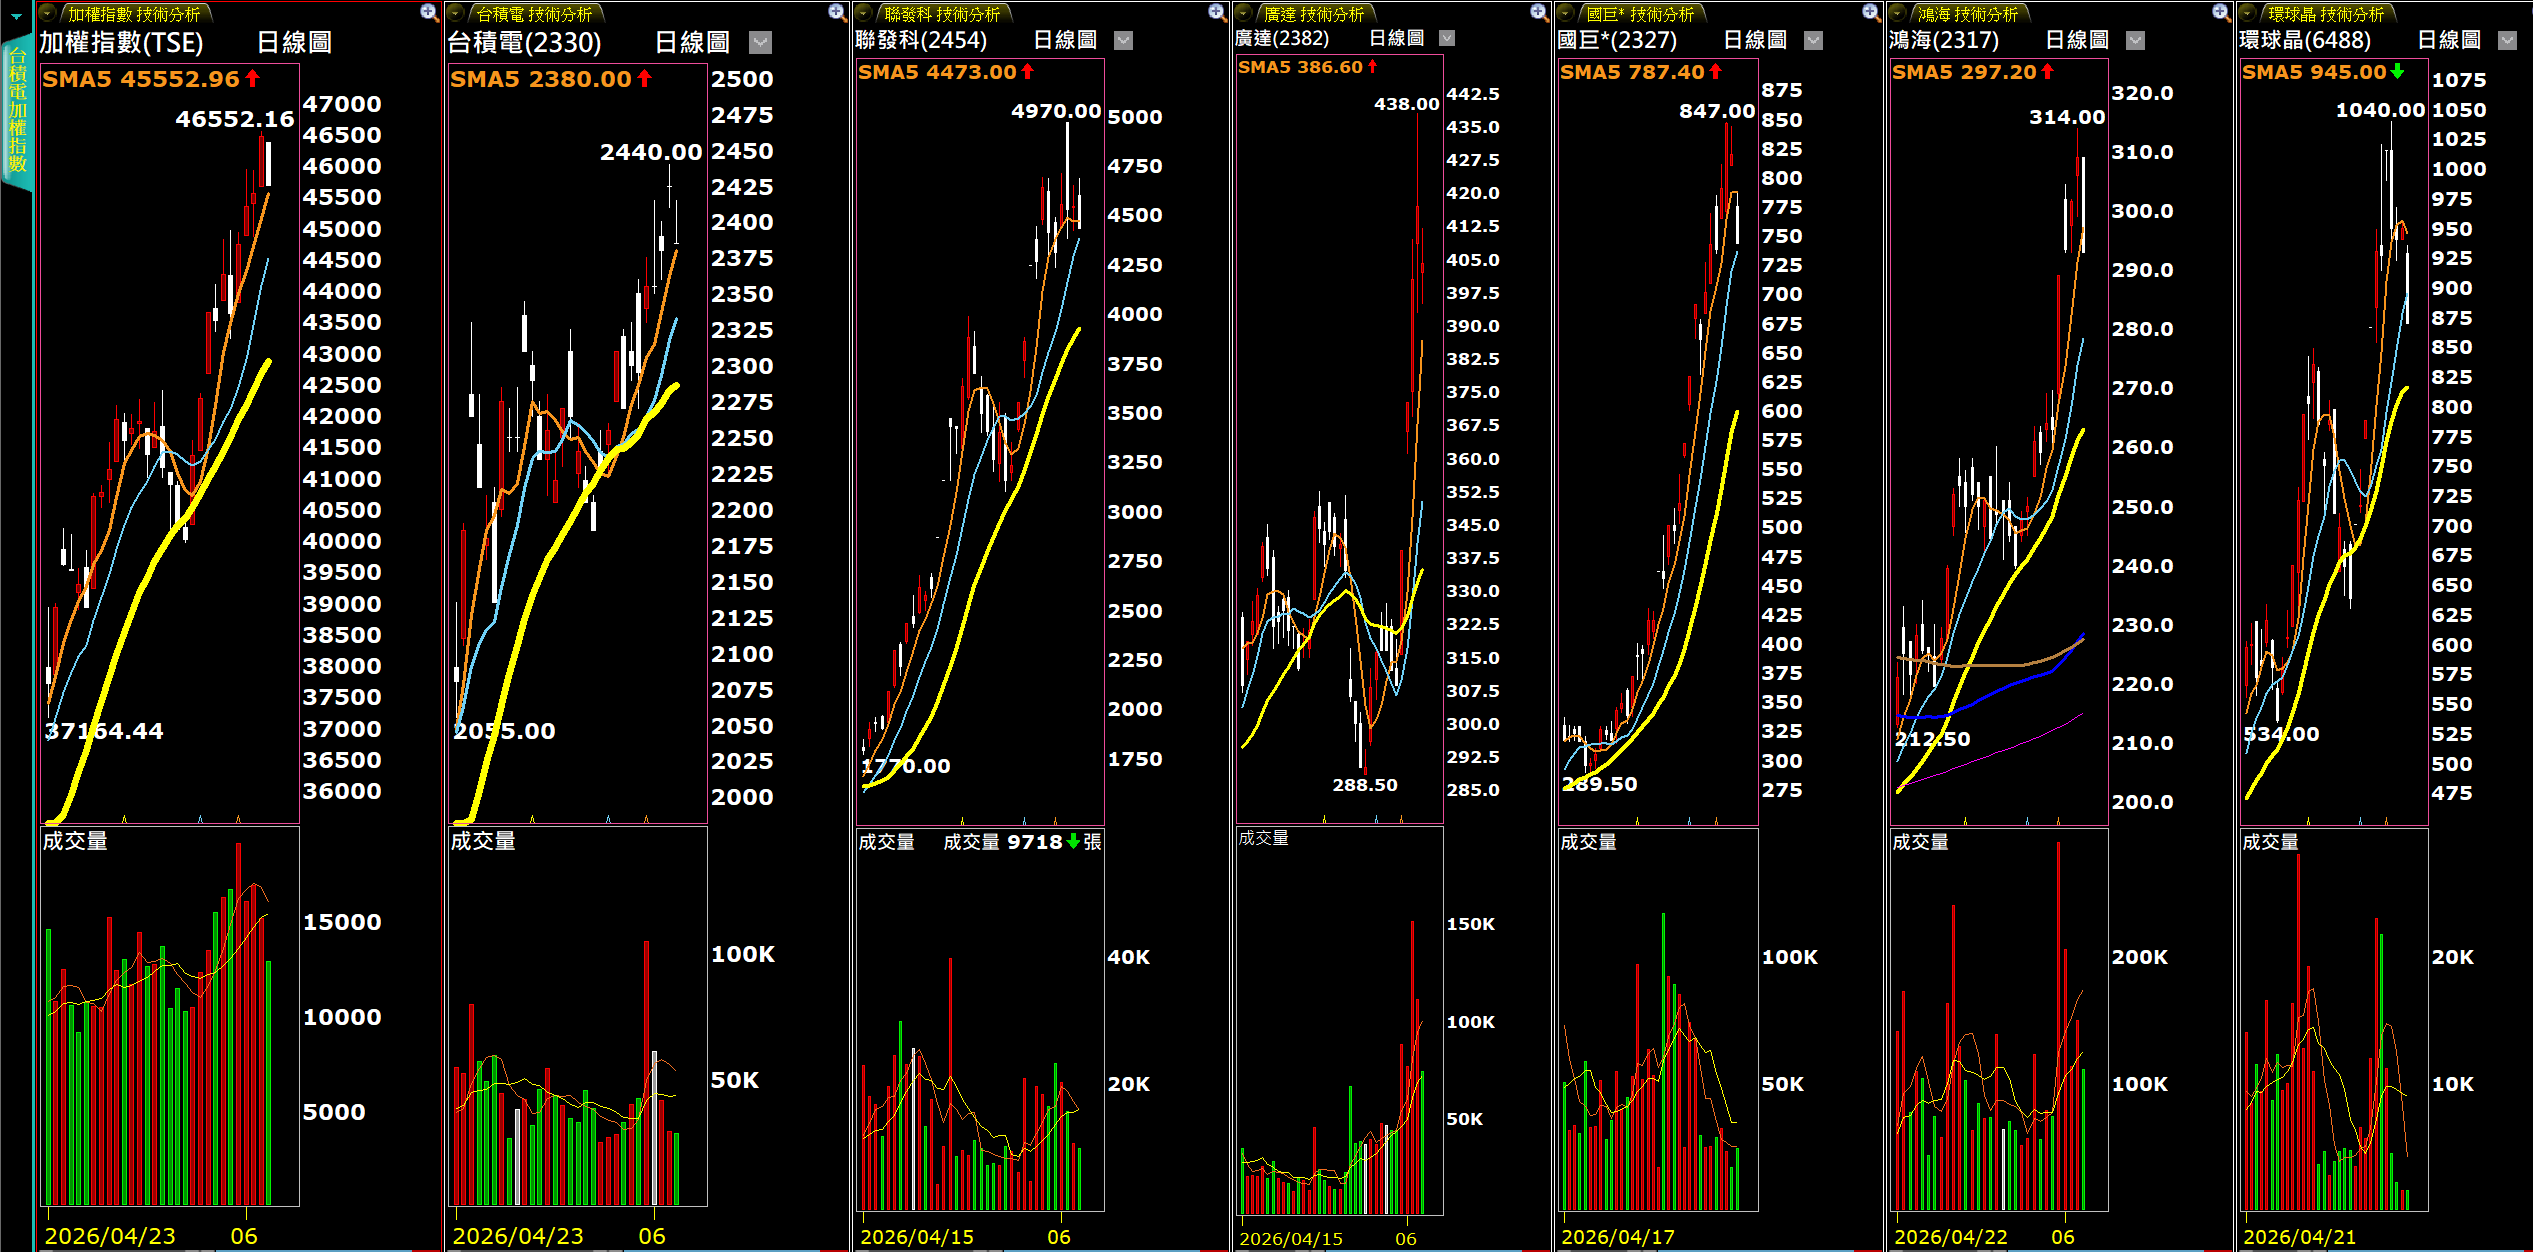Click the 成交量 label in 聯發科 panel
This screenshot has height=1252, width=2533.
[x=886, y=842]
